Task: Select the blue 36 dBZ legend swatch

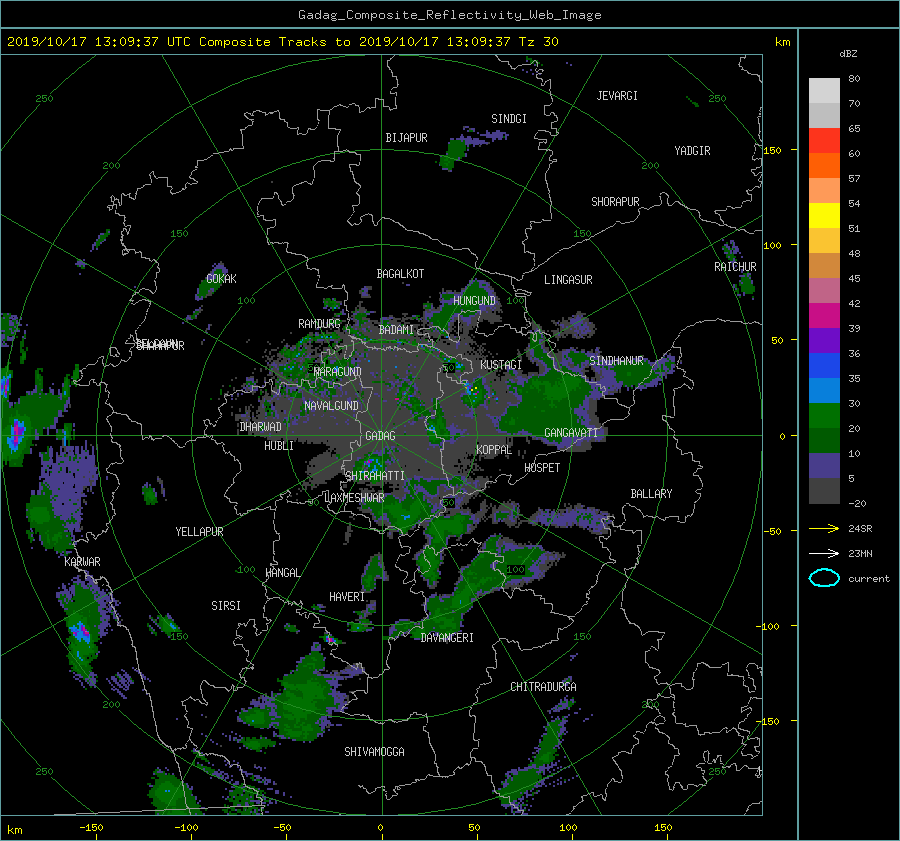Action: click(x=824, y=366)
